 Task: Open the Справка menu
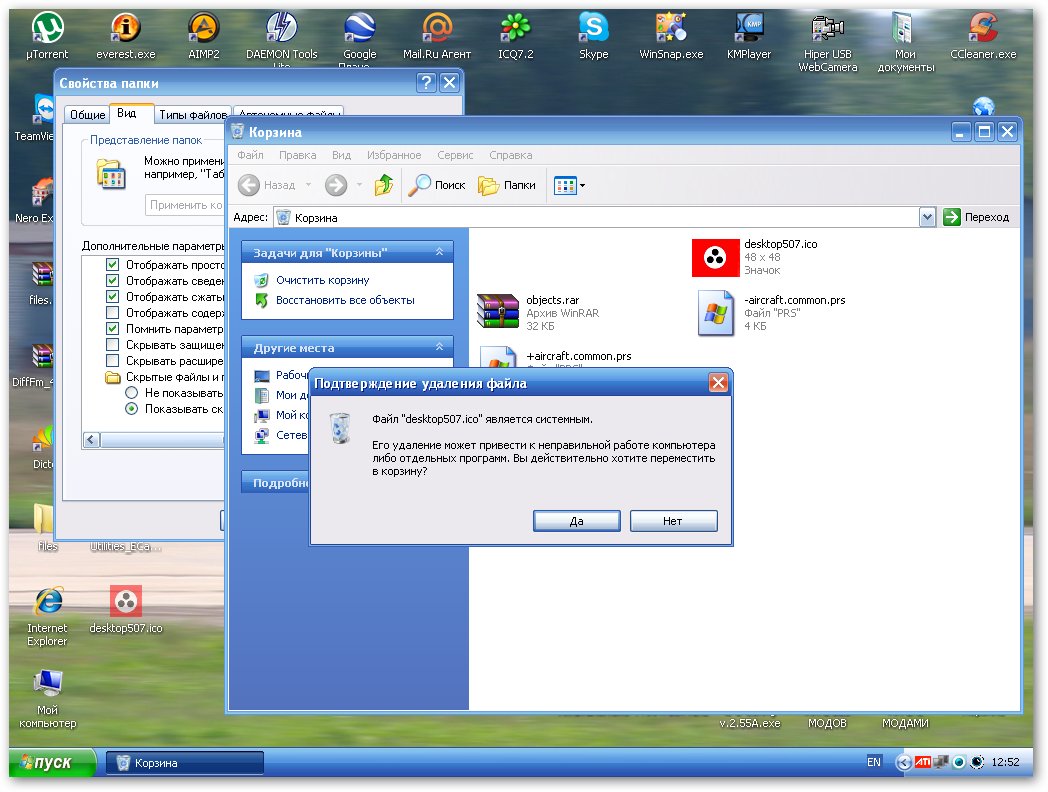(511, 155)
